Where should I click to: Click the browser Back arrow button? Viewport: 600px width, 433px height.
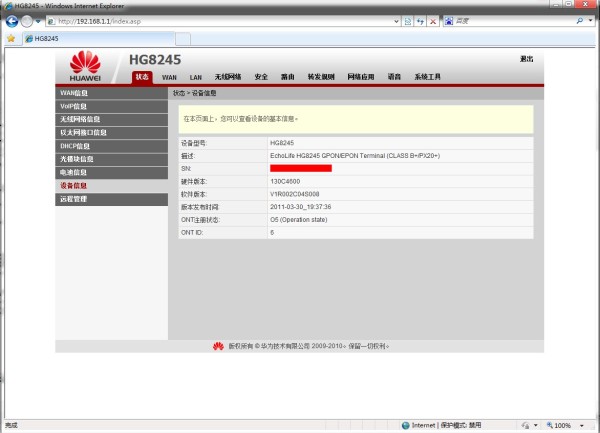tap(11, 21)
